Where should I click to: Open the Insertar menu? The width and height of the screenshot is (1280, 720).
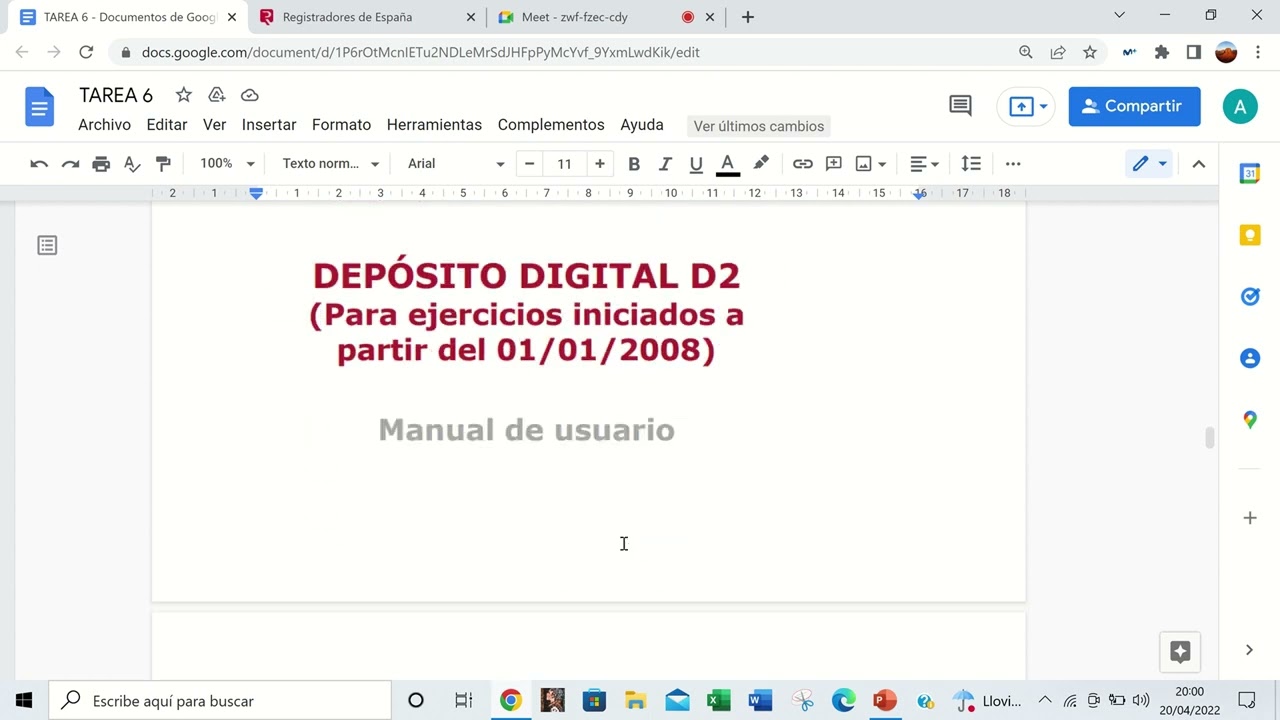click(x=269, y=125)
